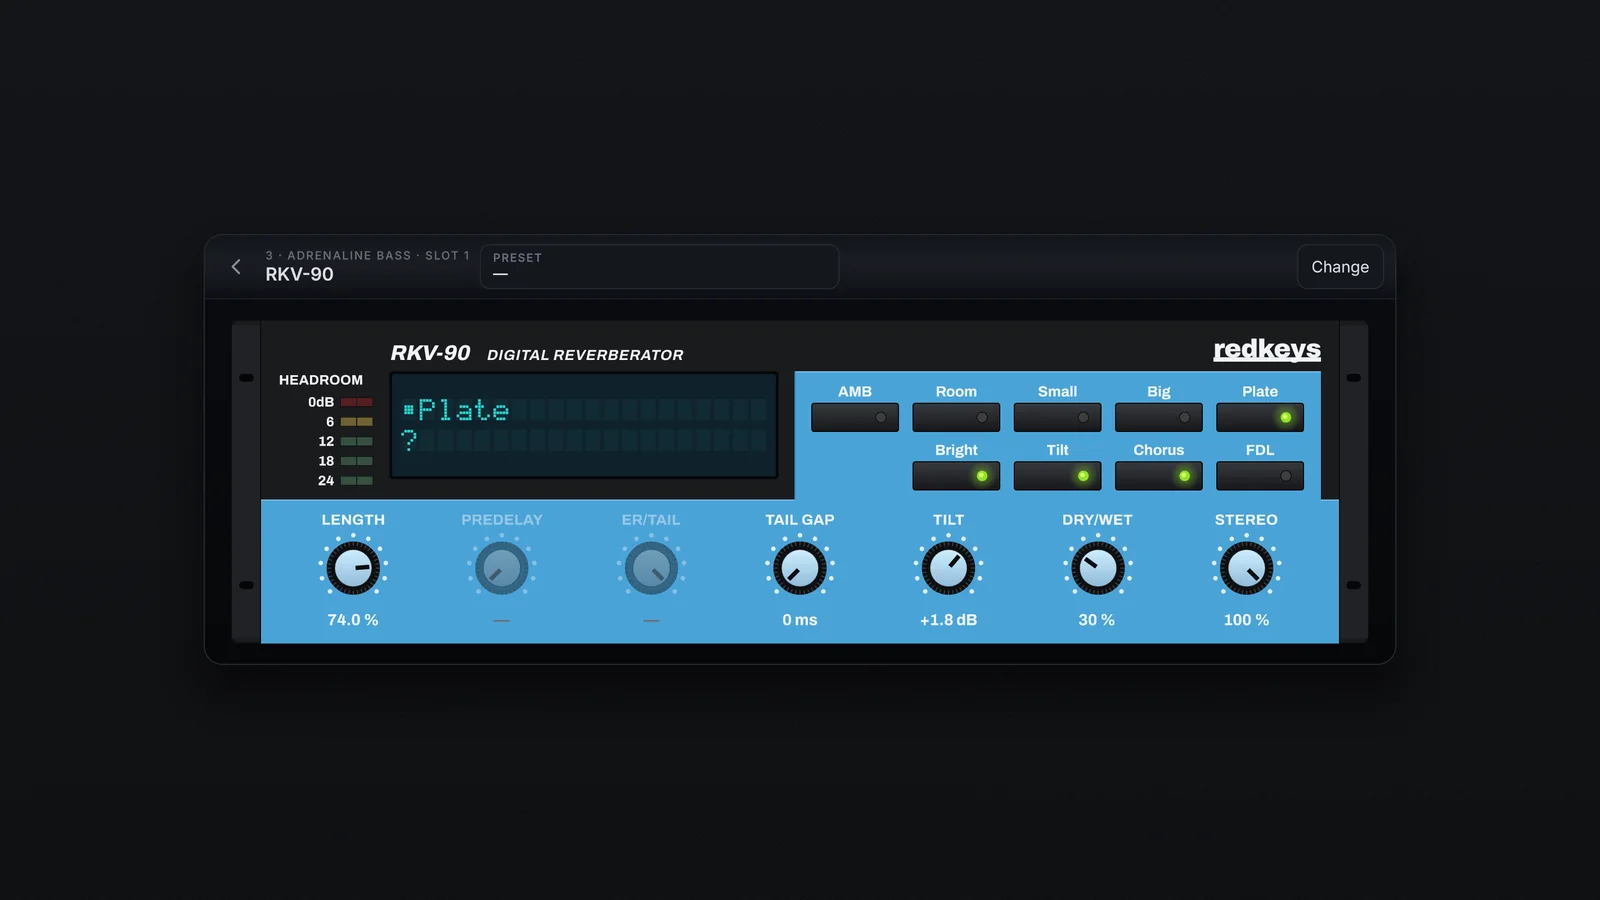Disable the Tilt switch
1600x900 pixels.
click(1057, 476)
